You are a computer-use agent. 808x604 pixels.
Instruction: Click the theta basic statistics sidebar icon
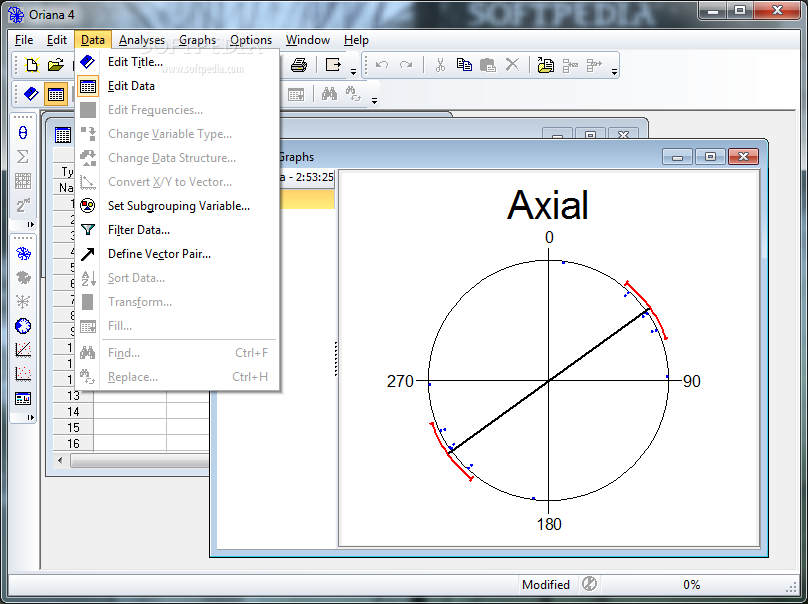[x=23, y=133]
